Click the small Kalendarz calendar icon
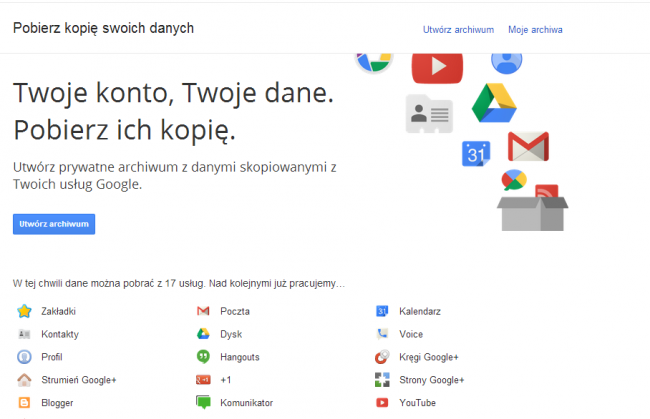This screenshot has height=419, width=650. pos(382,311)
